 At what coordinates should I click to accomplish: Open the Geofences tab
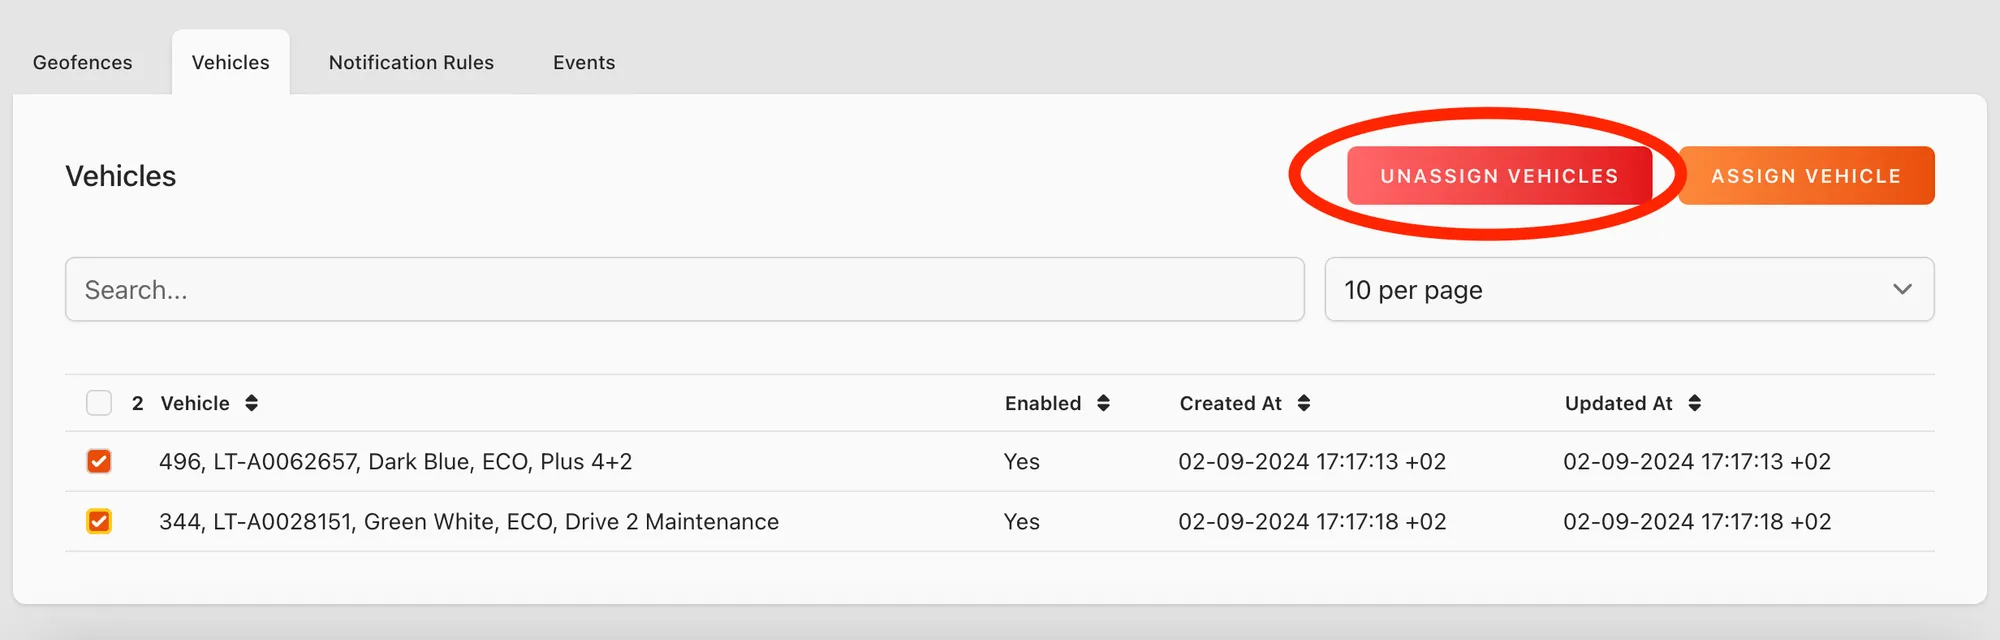82,62
